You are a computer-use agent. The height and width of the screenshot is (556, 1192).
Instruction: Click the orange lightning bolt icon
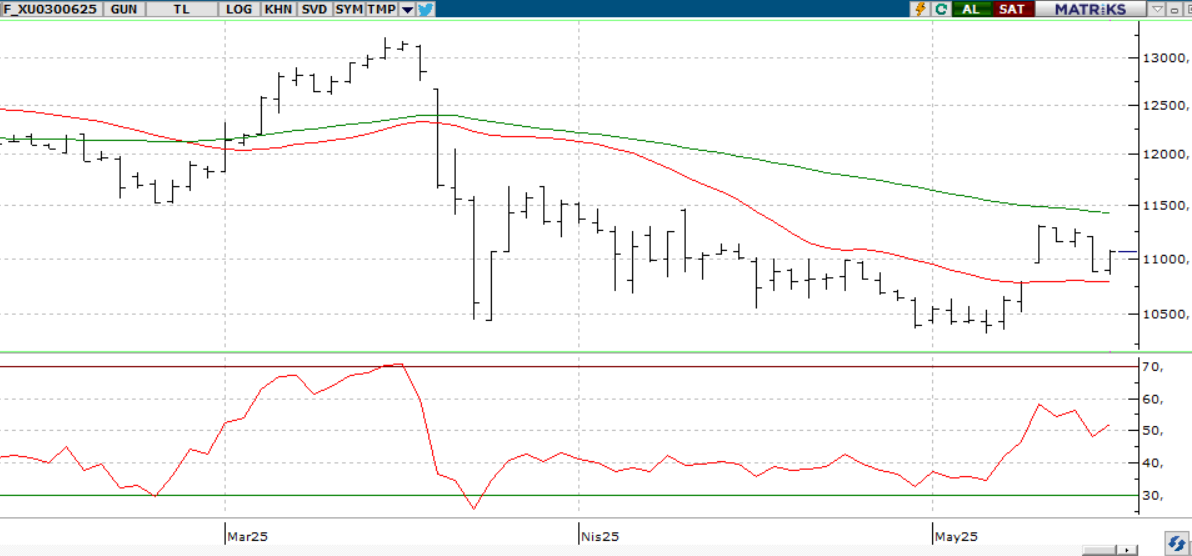pos(921,9)
